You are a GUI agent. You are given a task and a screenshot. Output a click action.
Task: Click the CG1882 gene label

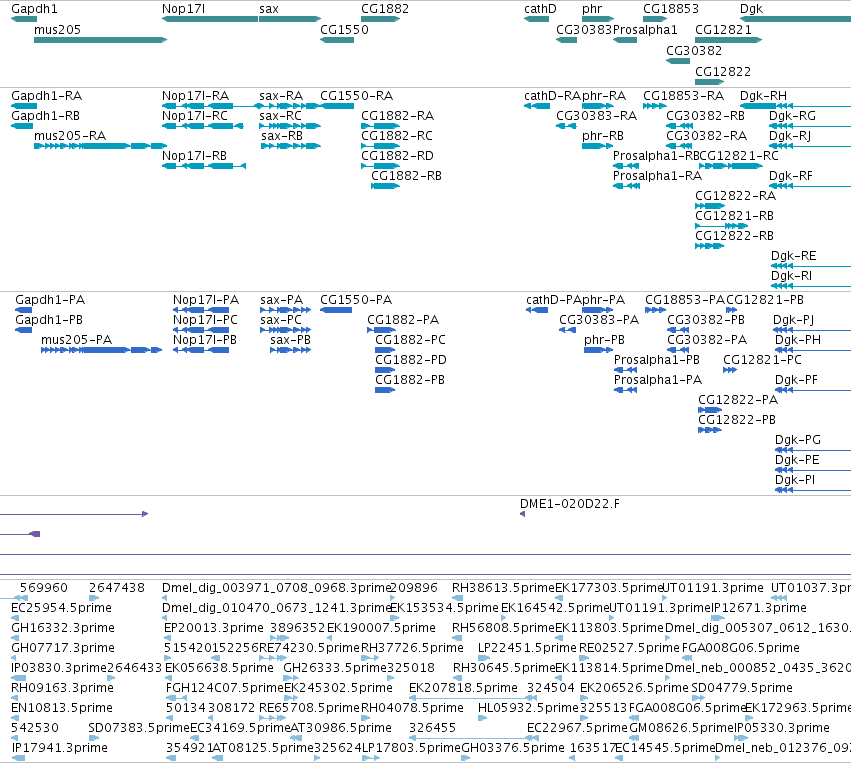(x=385, y=9)
